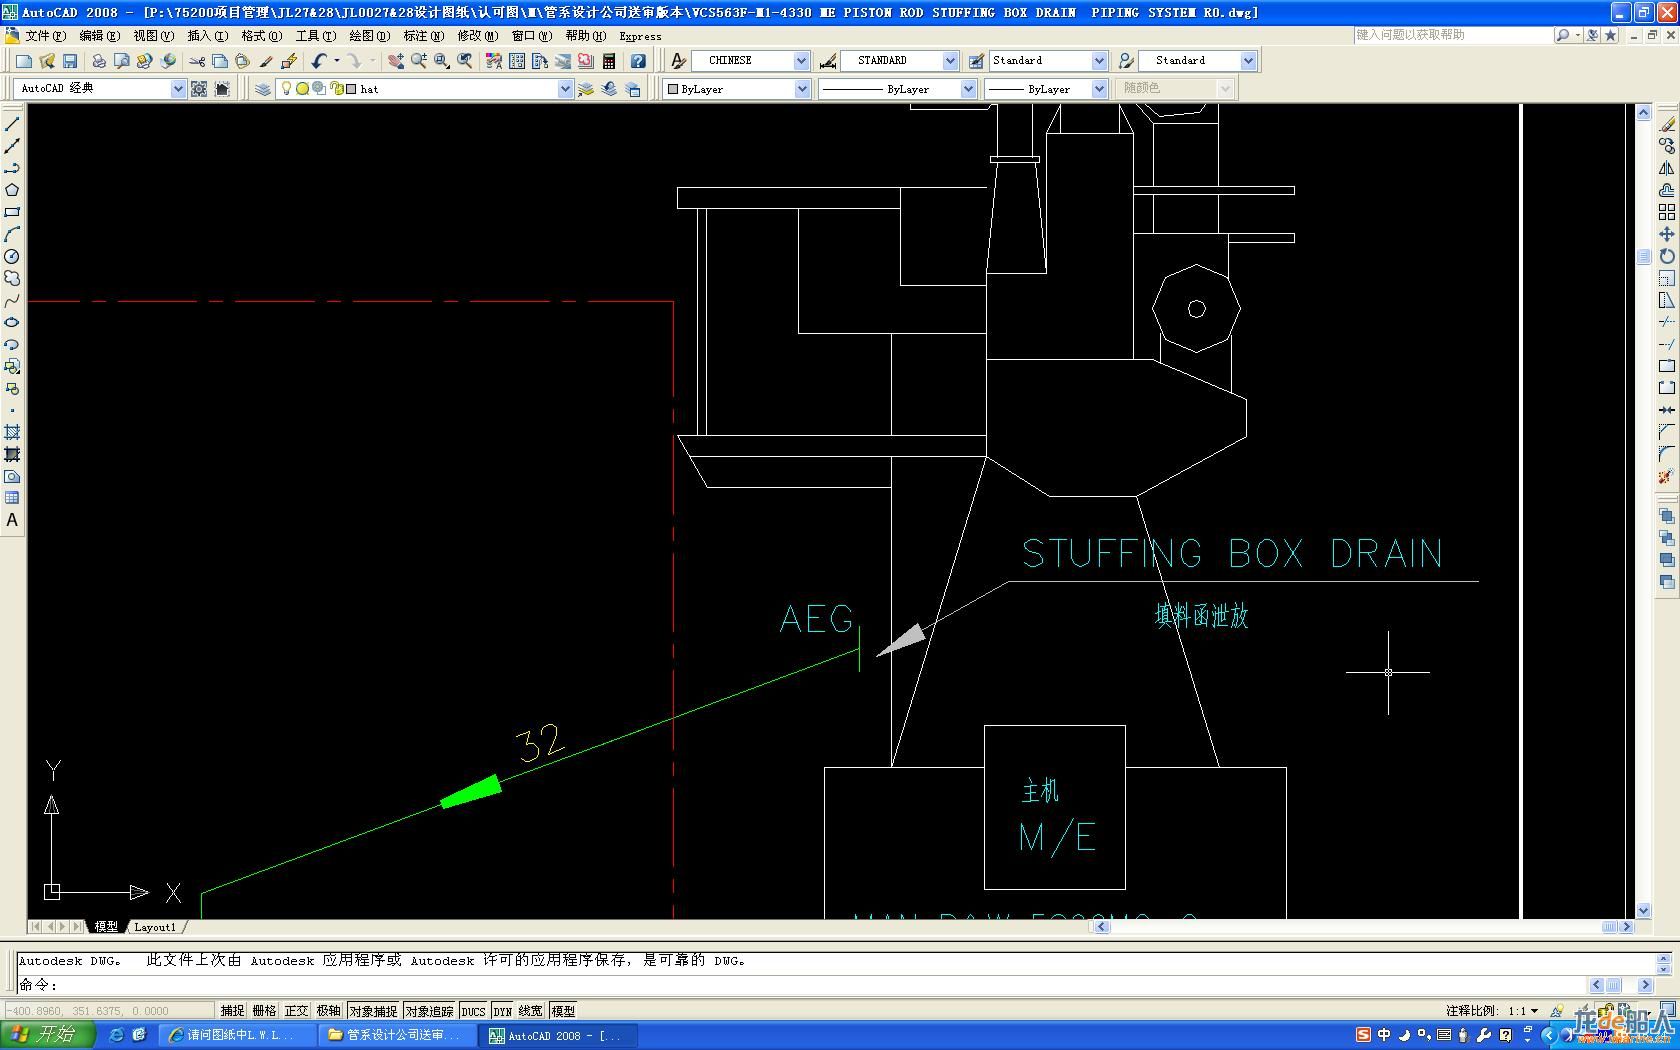Viewport: 1680px width, 1050px height.
Task: Click the Array tool in Modify toolbar
Action: pyautogui.click(x=1666, y=212)
